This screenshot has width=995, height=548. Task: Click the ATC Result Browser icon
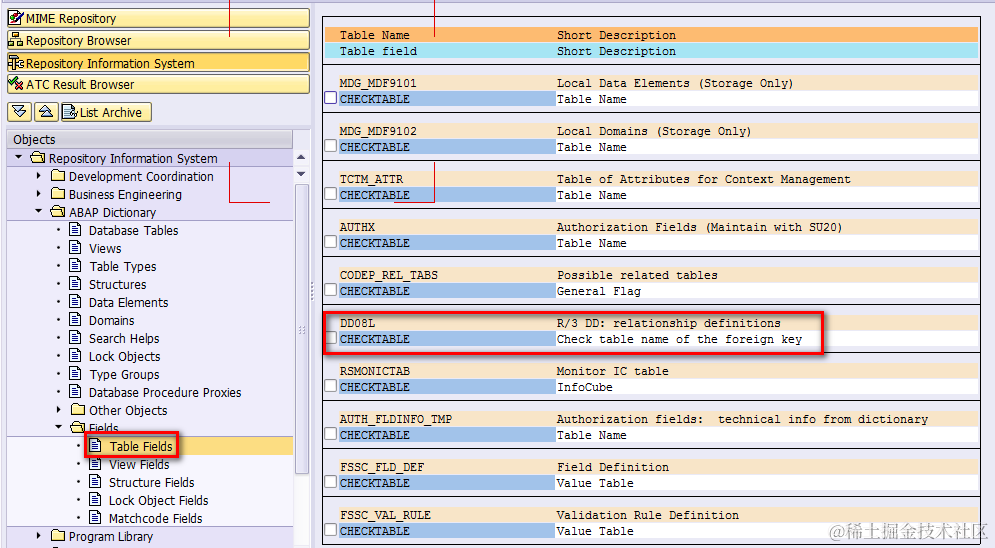coord(16,84)
